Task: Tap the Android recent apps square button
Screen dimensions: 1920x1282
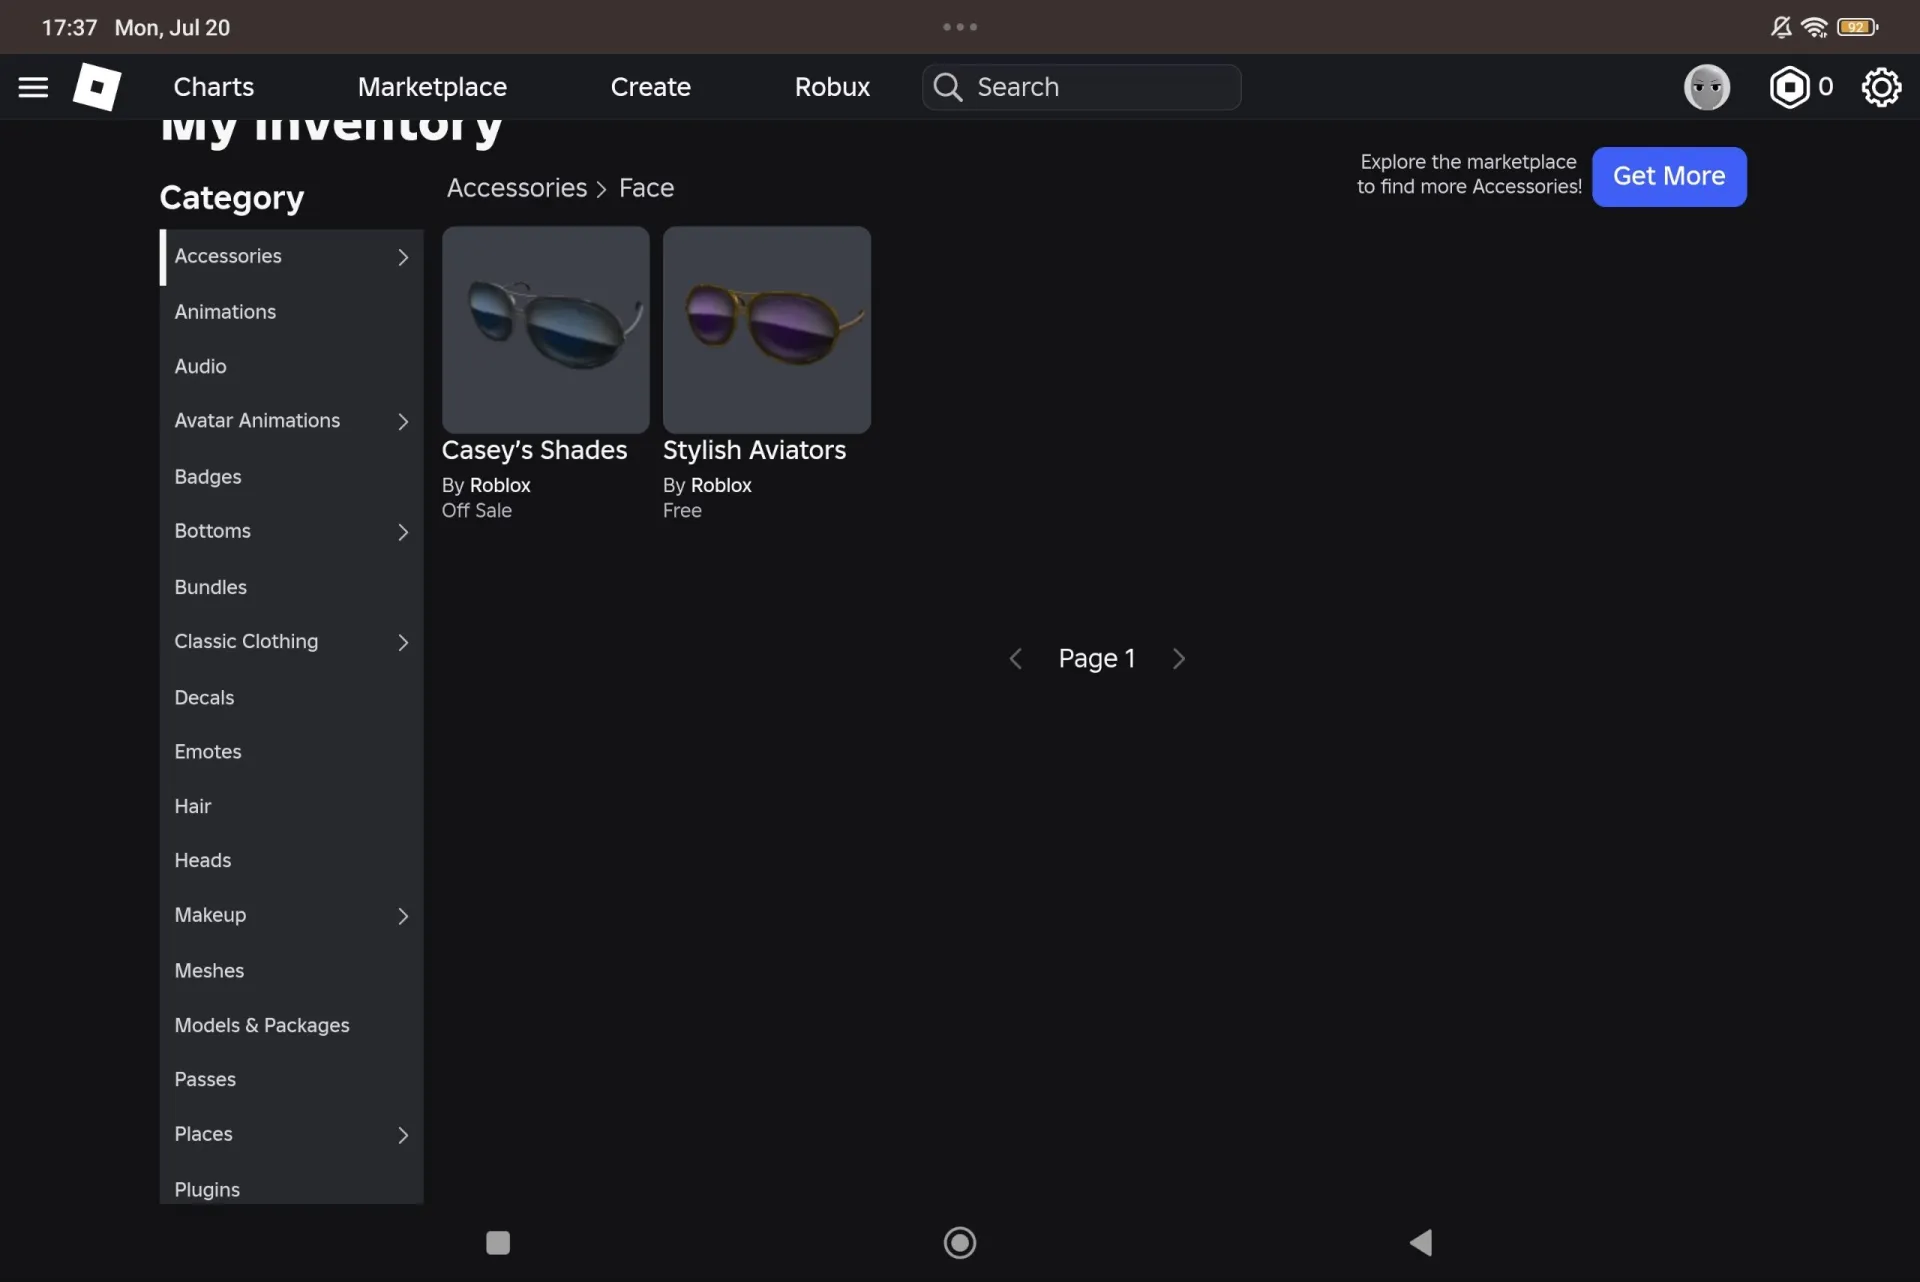Action: click(x=498, y=1243)
